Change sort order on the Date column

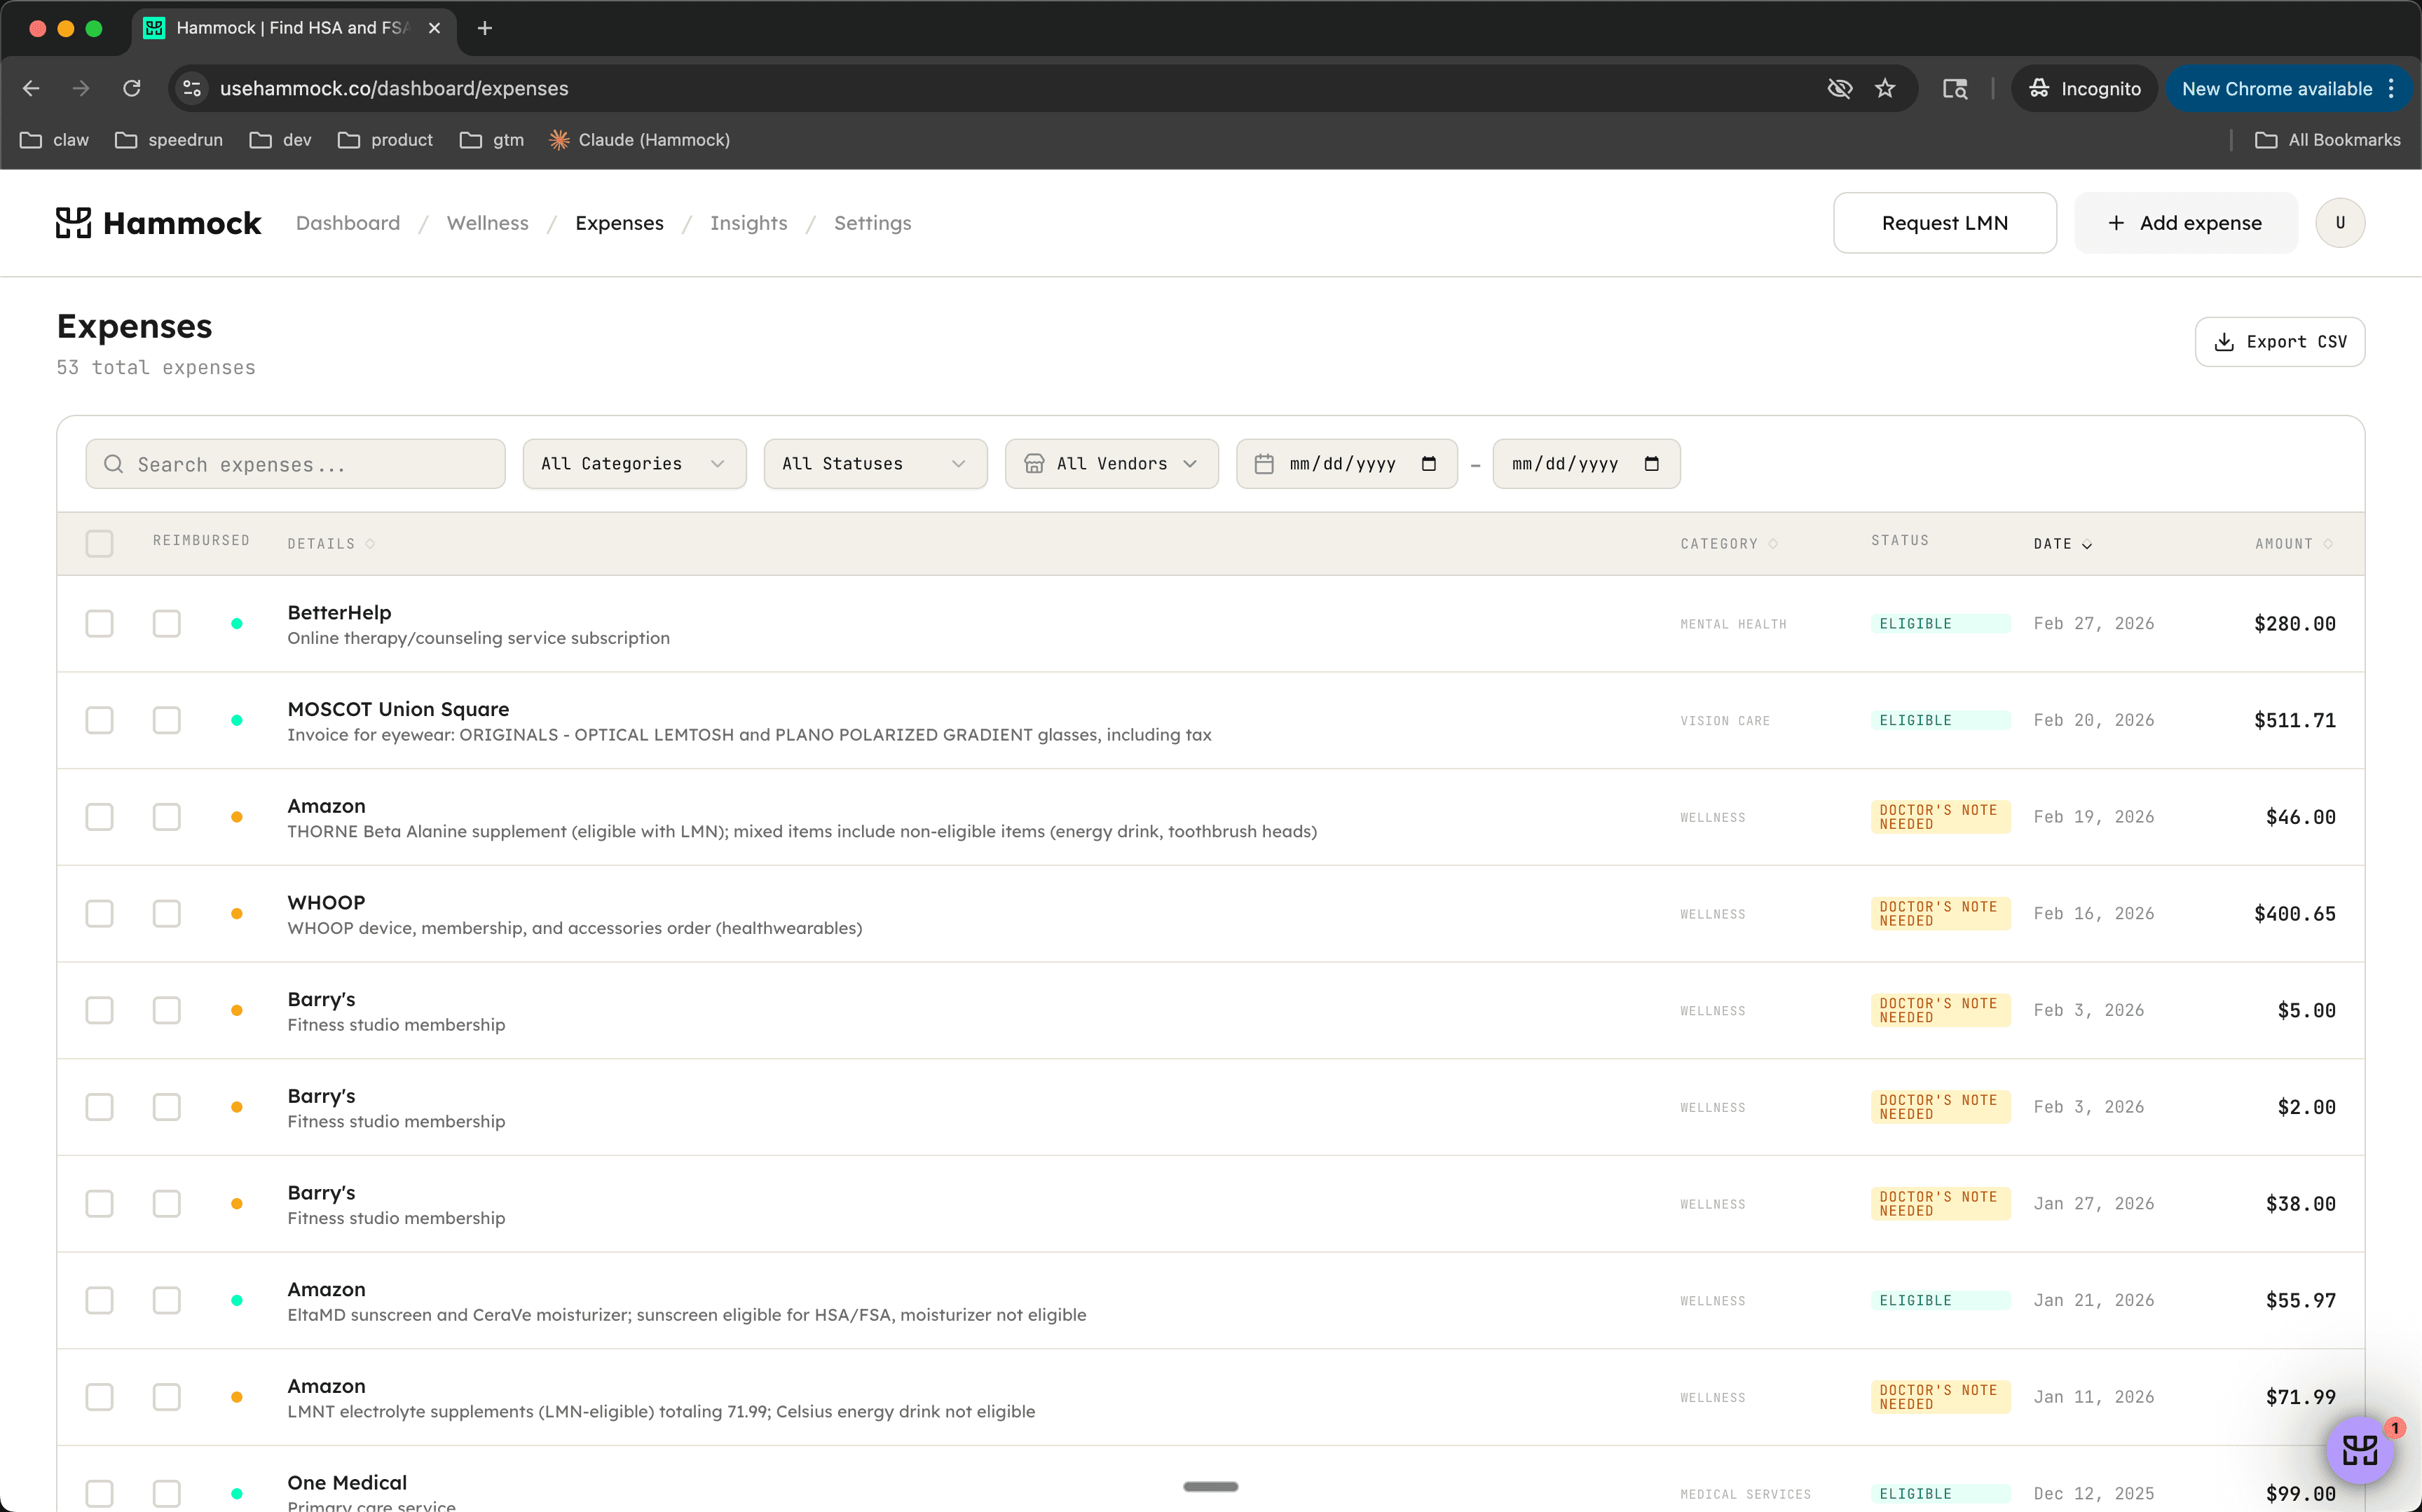tap(2063, 544)
